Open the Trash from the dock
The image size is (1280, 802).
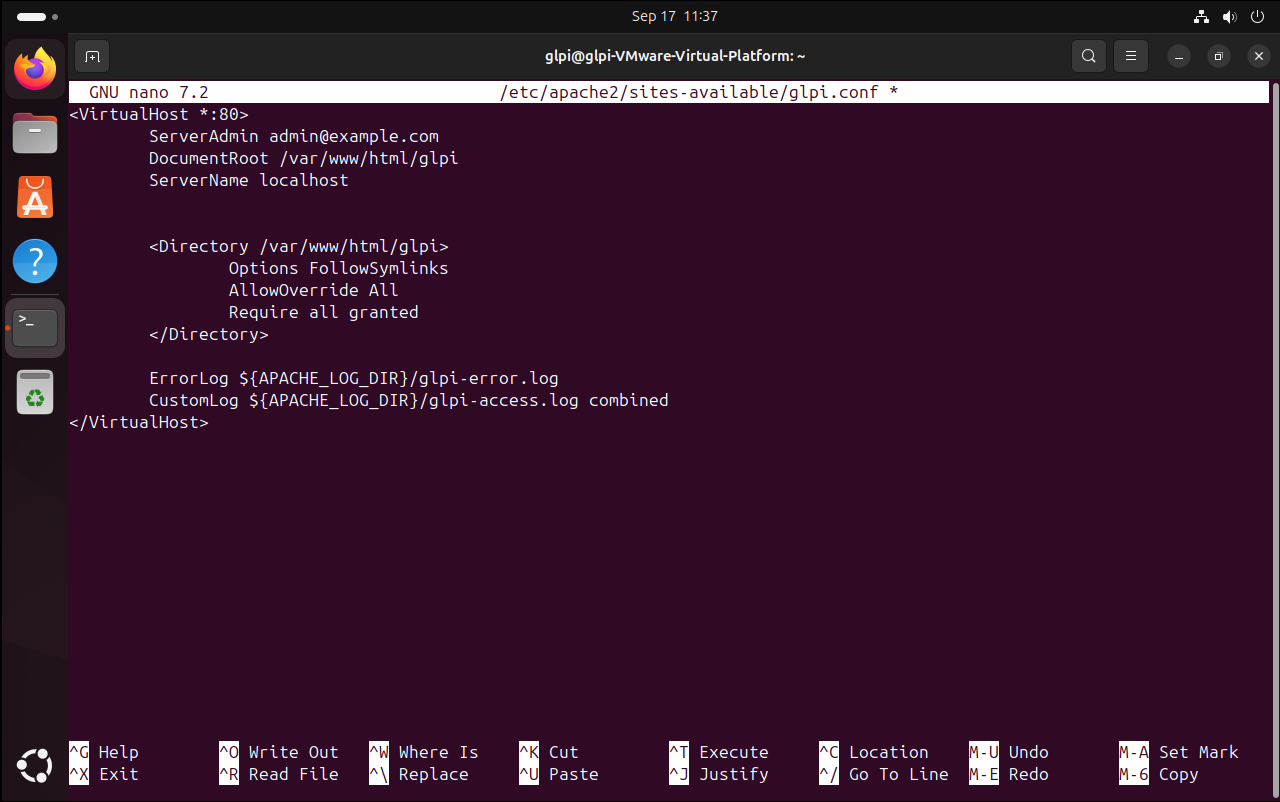(x=35, y=392)
